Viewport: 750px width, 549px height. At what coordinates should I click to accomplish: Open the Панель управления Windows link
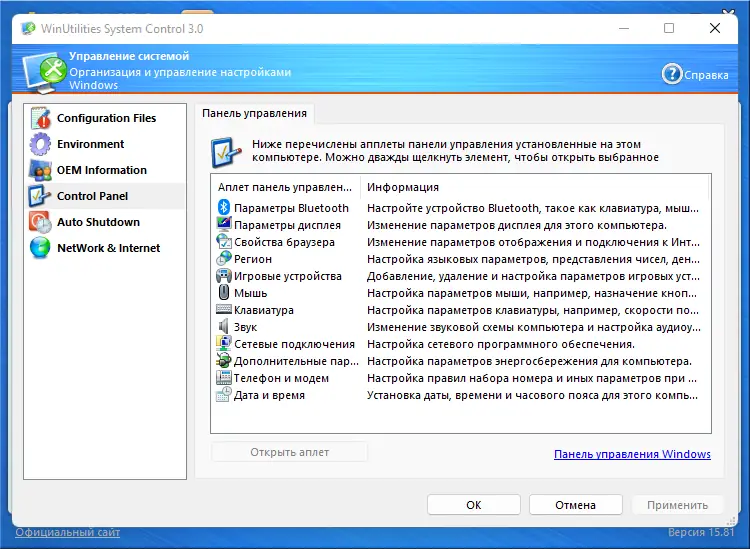632,454
